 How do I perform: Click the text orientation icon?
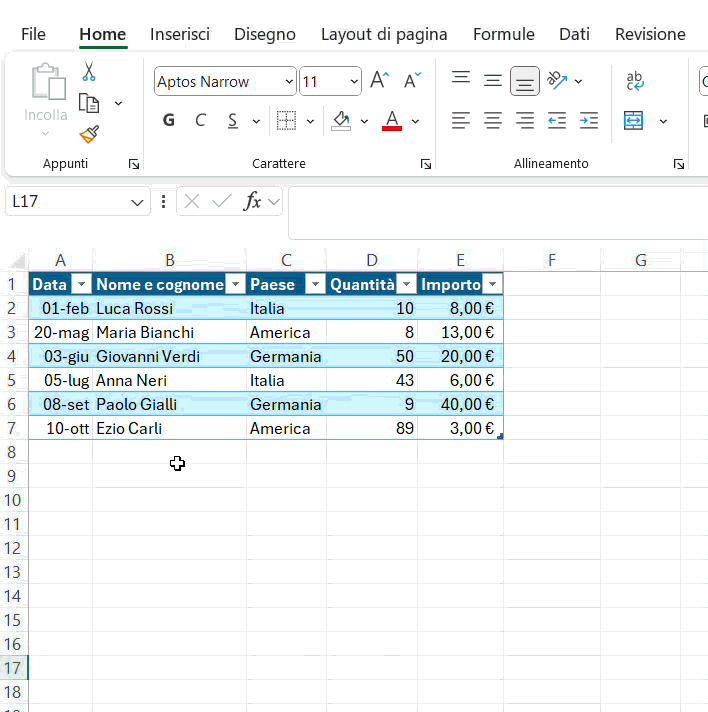click(558, 81)
